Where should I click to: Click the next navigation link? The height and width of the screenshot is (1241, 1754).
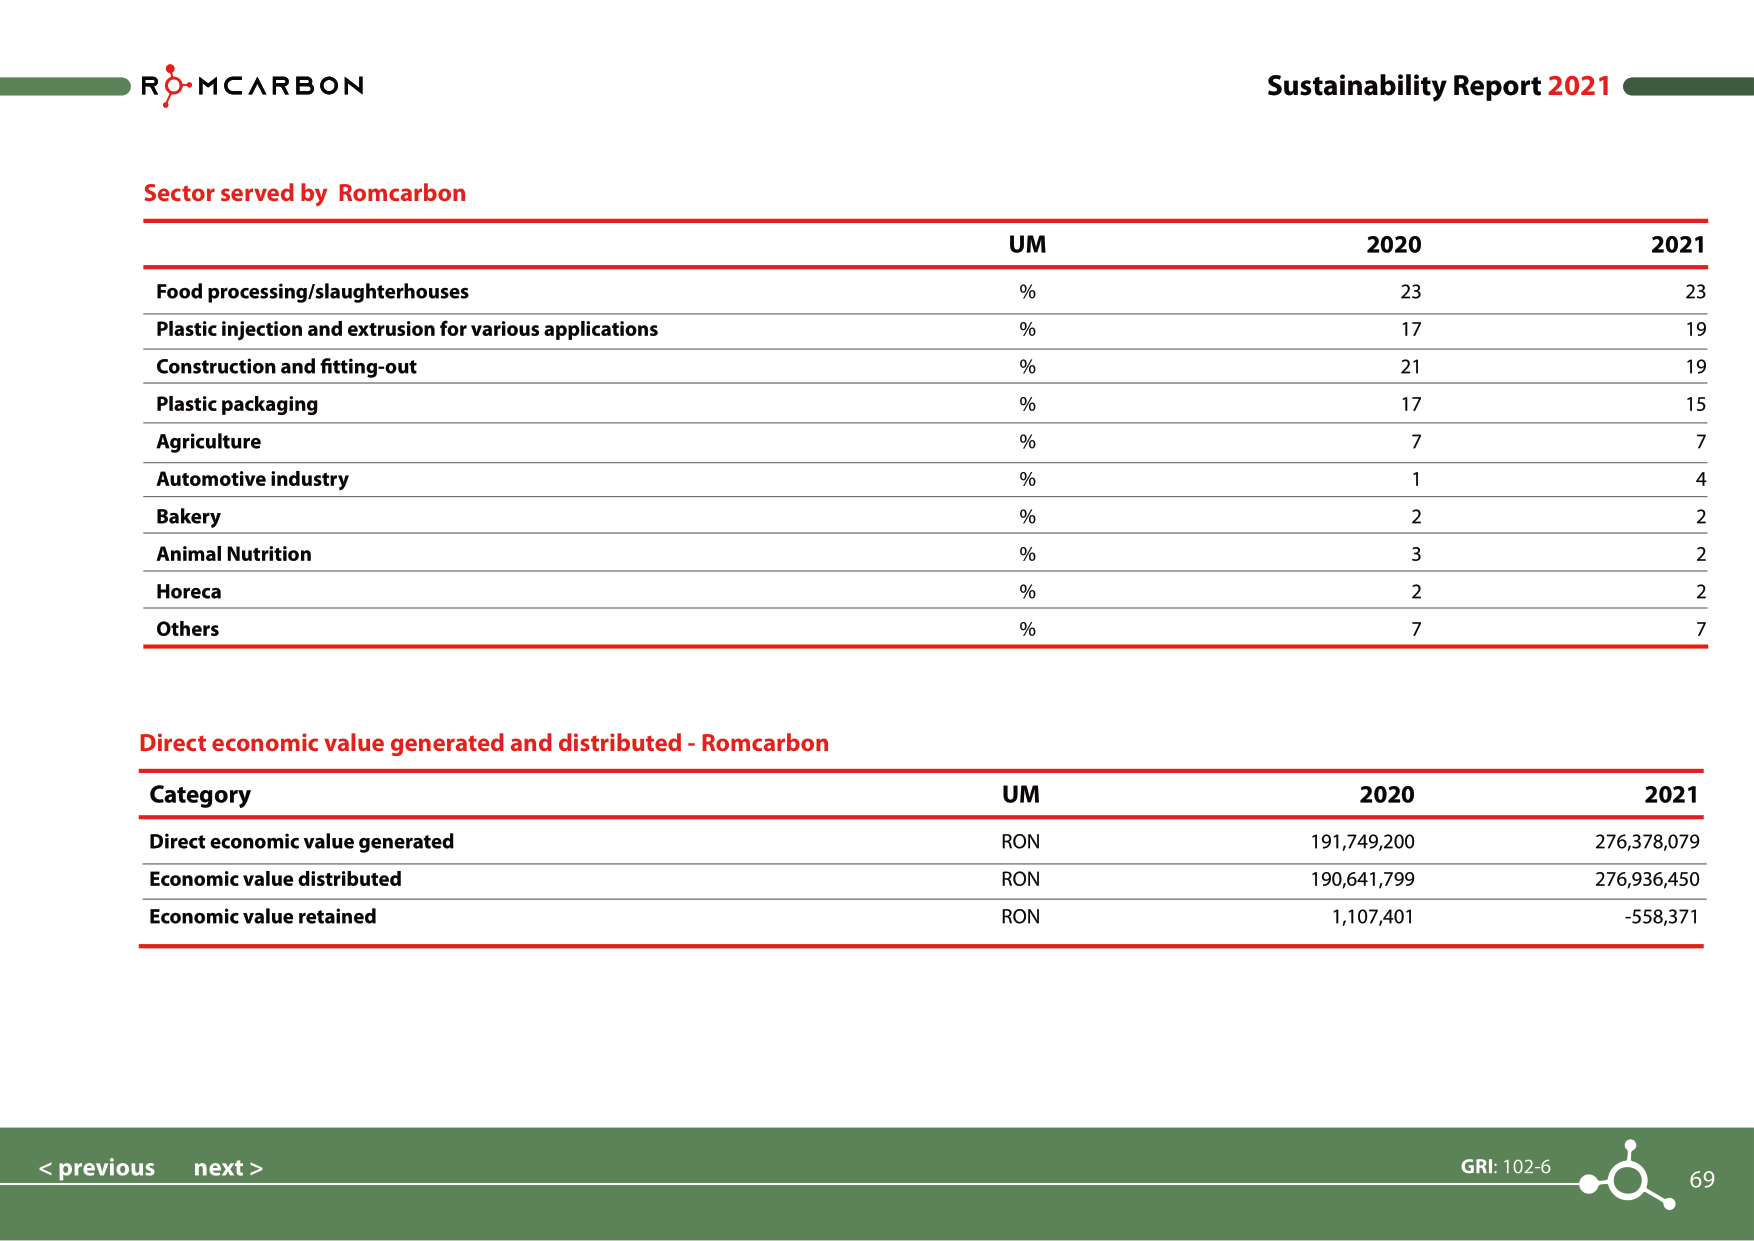(x=228, y=1167)
